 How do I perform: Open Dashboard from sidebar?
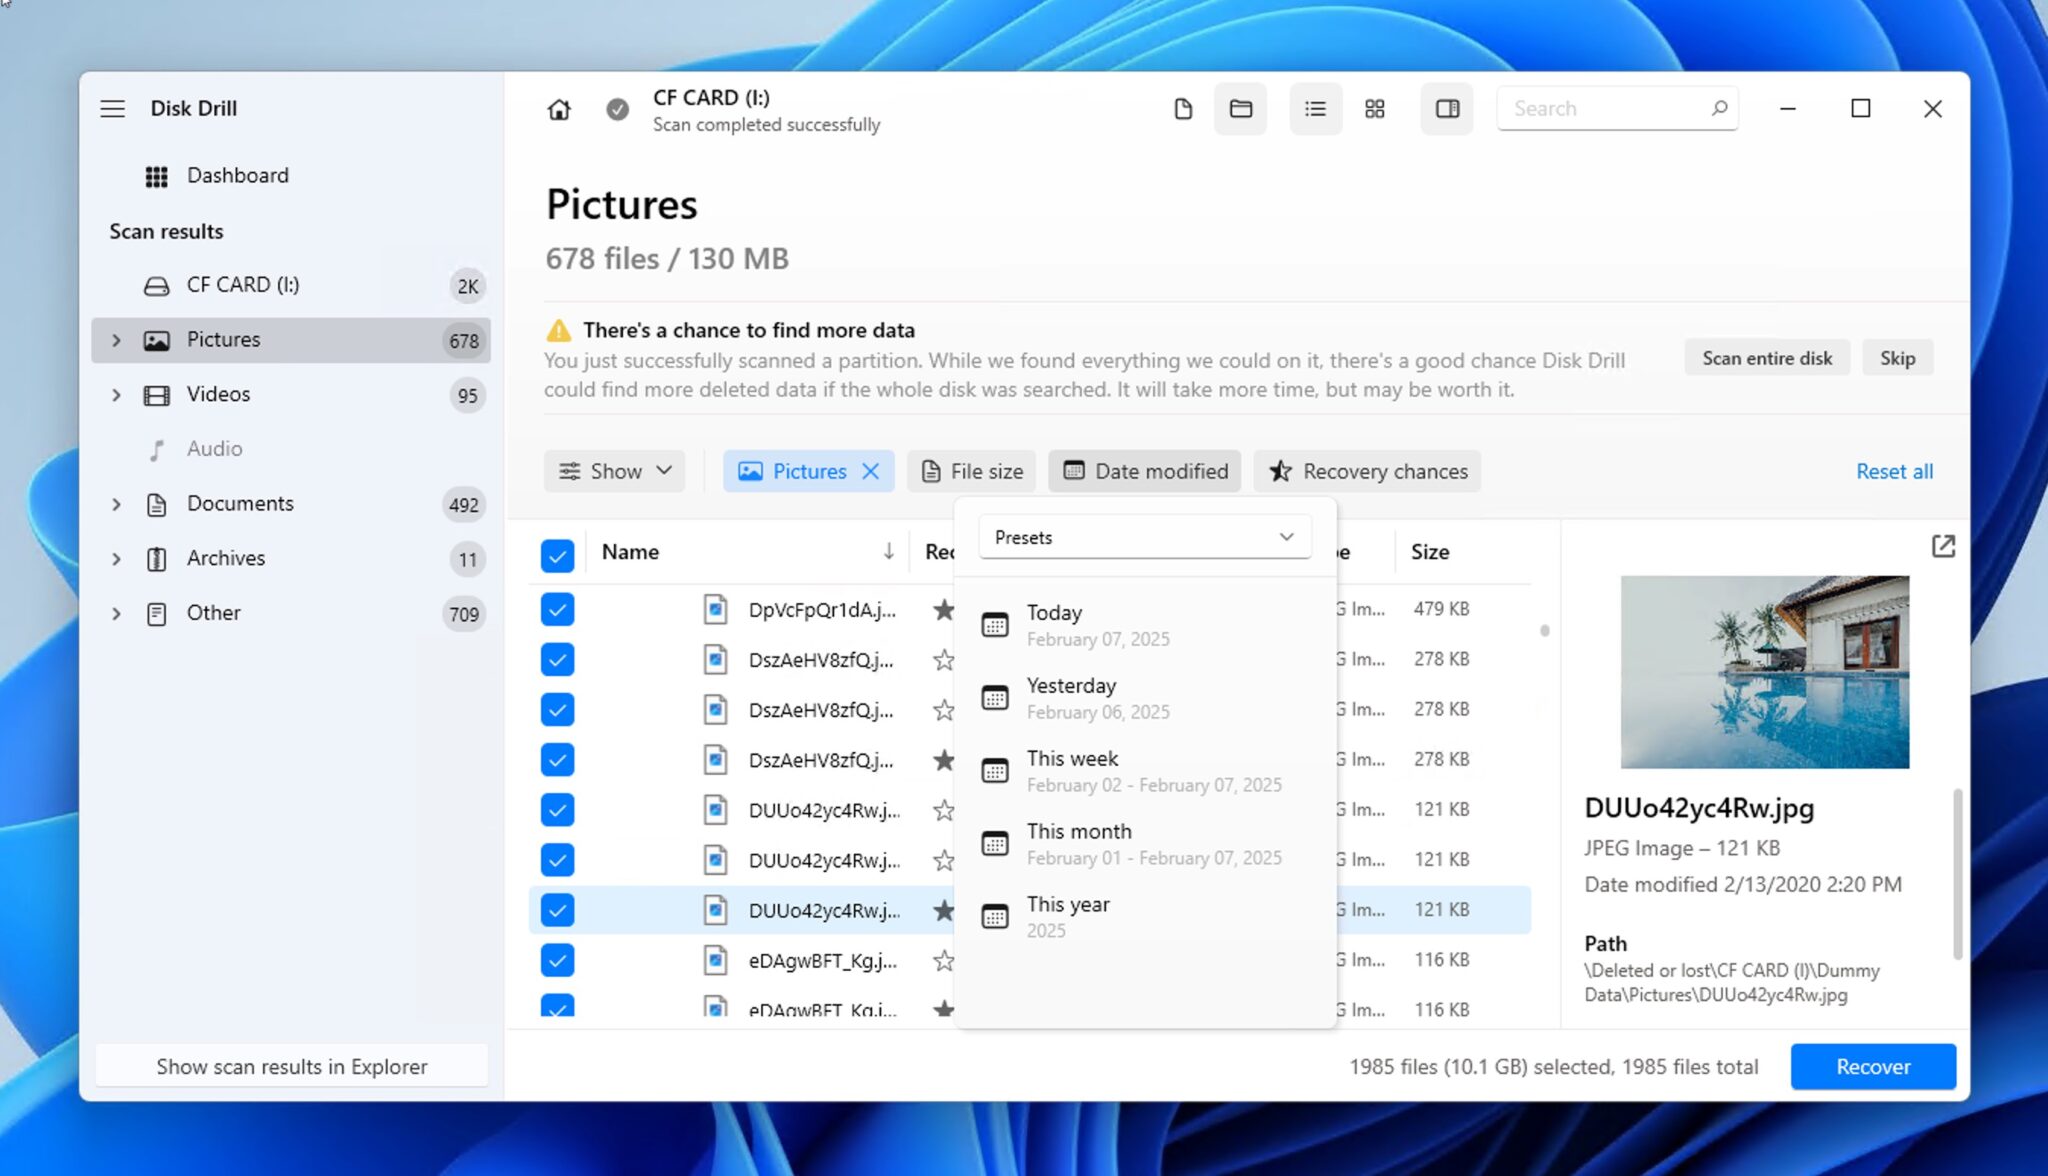(x=237, y=176)
